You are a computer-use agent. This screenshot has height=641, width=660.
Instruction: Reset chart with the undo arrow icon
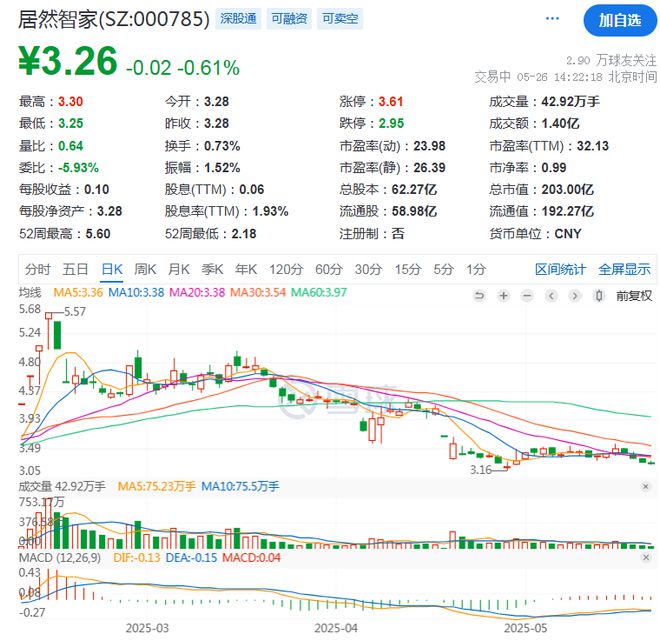tap(479, 296)
